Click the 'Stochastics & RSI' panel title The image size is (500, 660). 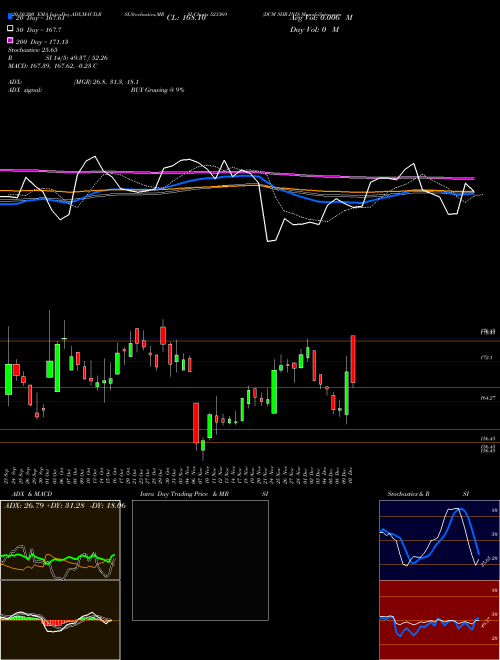coord(428,494)
